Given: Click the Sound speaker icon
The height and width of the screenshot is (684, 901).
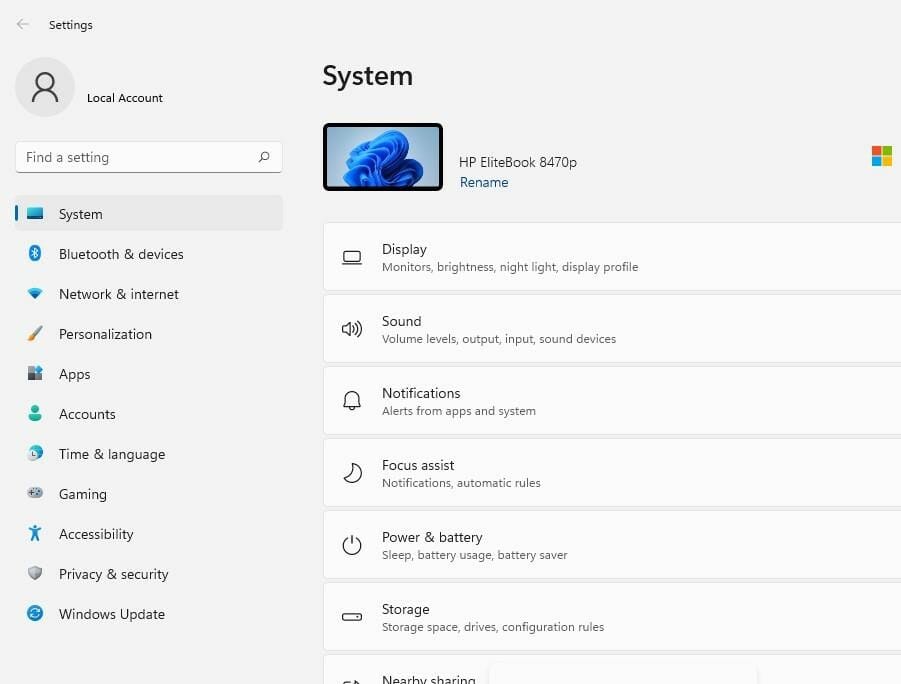Looking at the screenshot, I should pyautogui.click(x=352, y=329).
